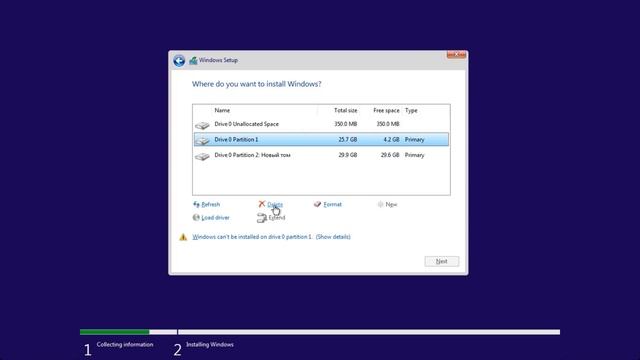The height and width of the screenshot is (360, 640).
Task: Click the 25.7 GB total size value
Action: [x=347, y=140]
